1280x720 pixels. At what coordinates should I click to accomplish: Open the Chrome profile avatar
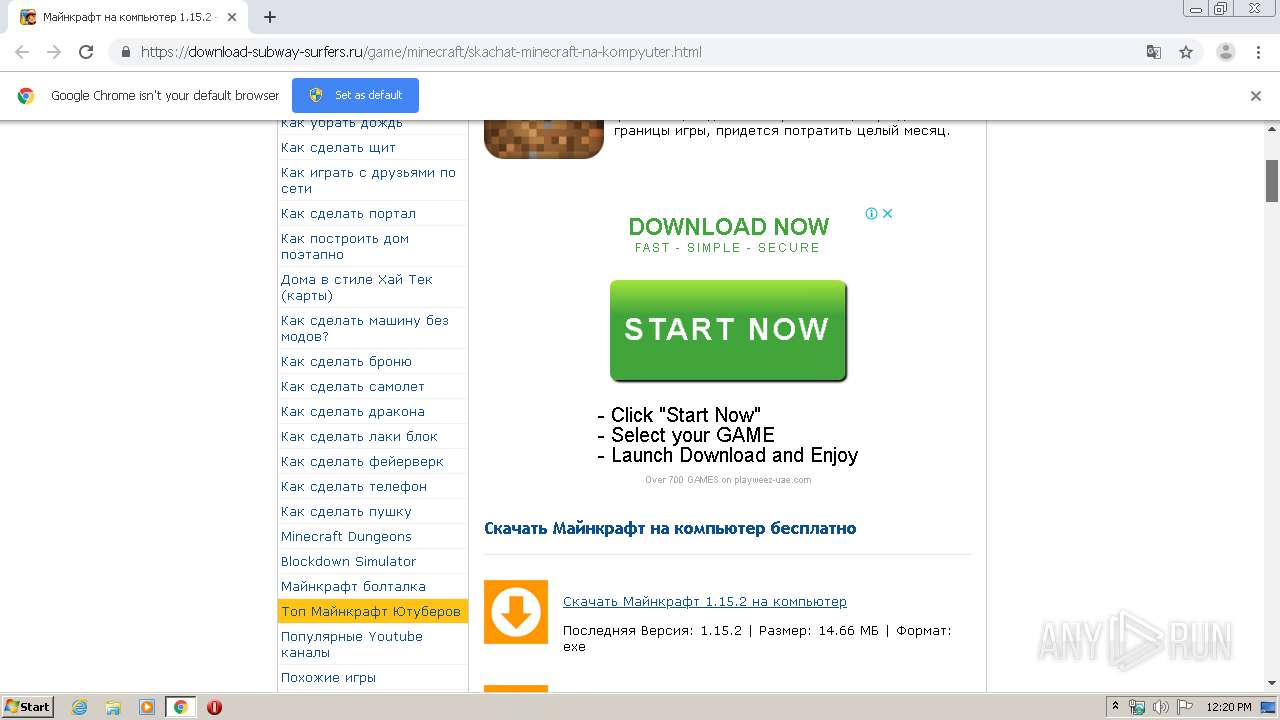tap(1225, 52)
